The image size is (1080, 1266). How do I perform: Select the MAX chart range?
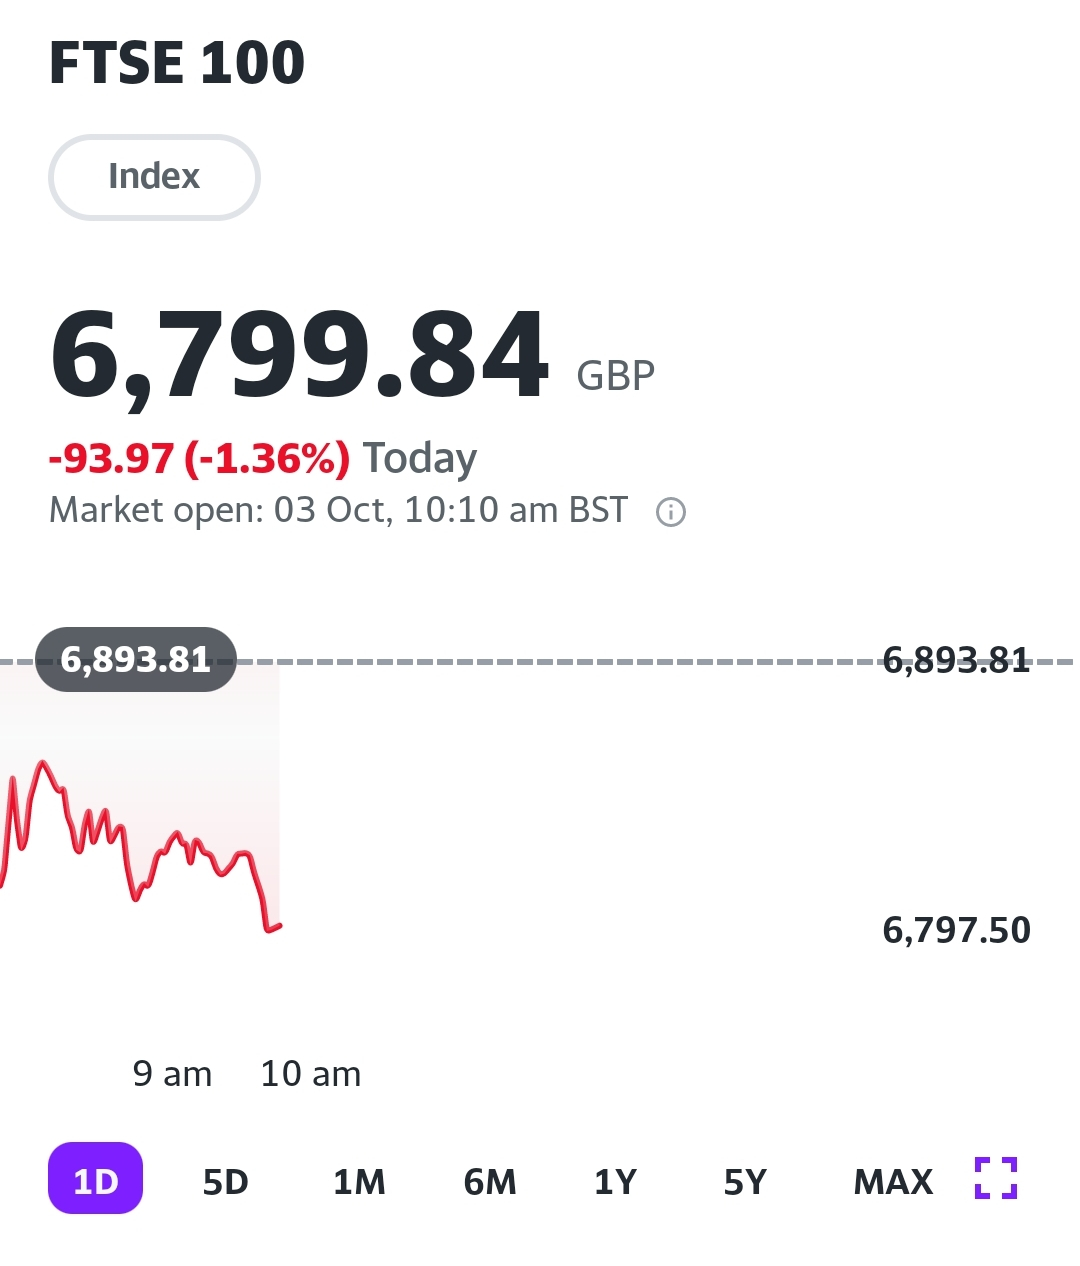[893, 1182]
